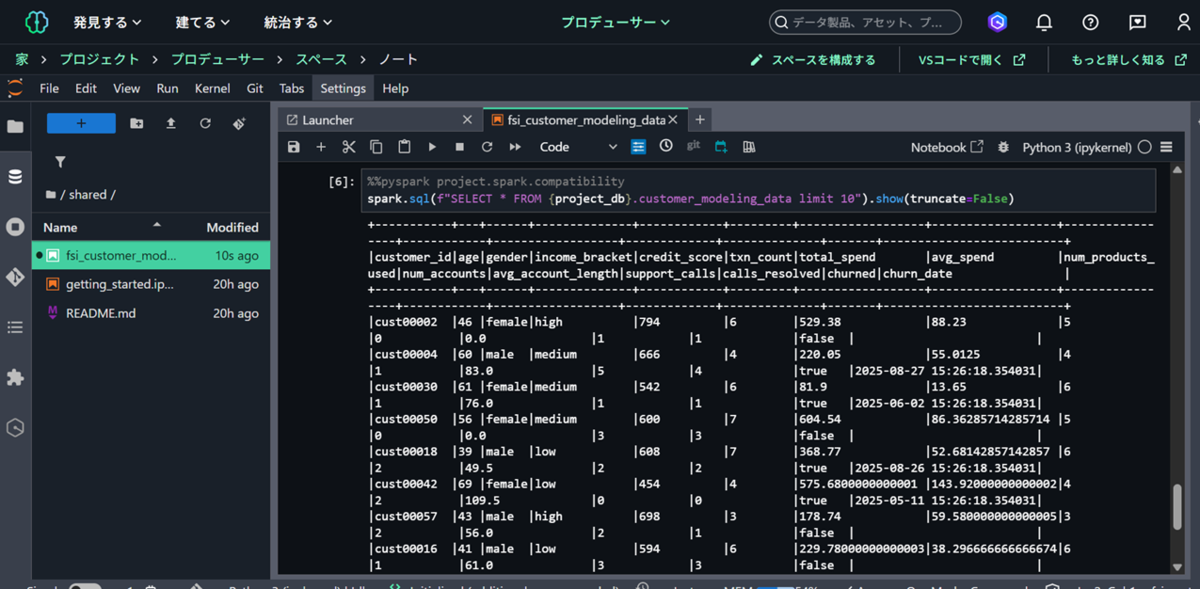Open the help question mark icon
The height and width of the screenshot is (589, 1200).
click(x=1090, y=22)
